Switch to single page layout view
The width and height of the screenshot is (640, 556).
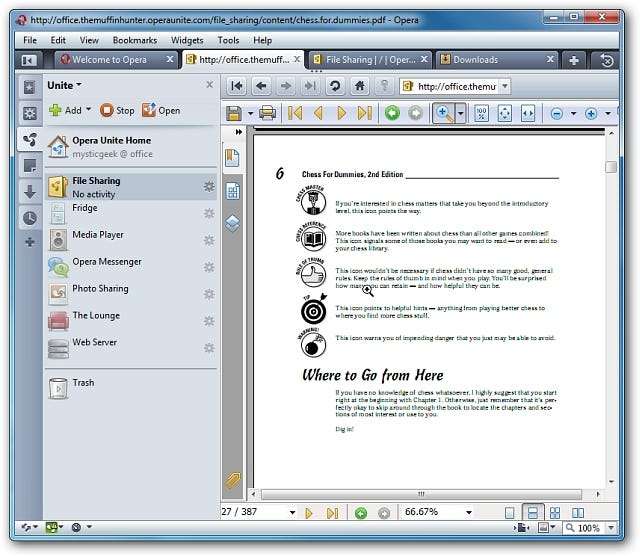pyautogui.click(x=511, y=513)
